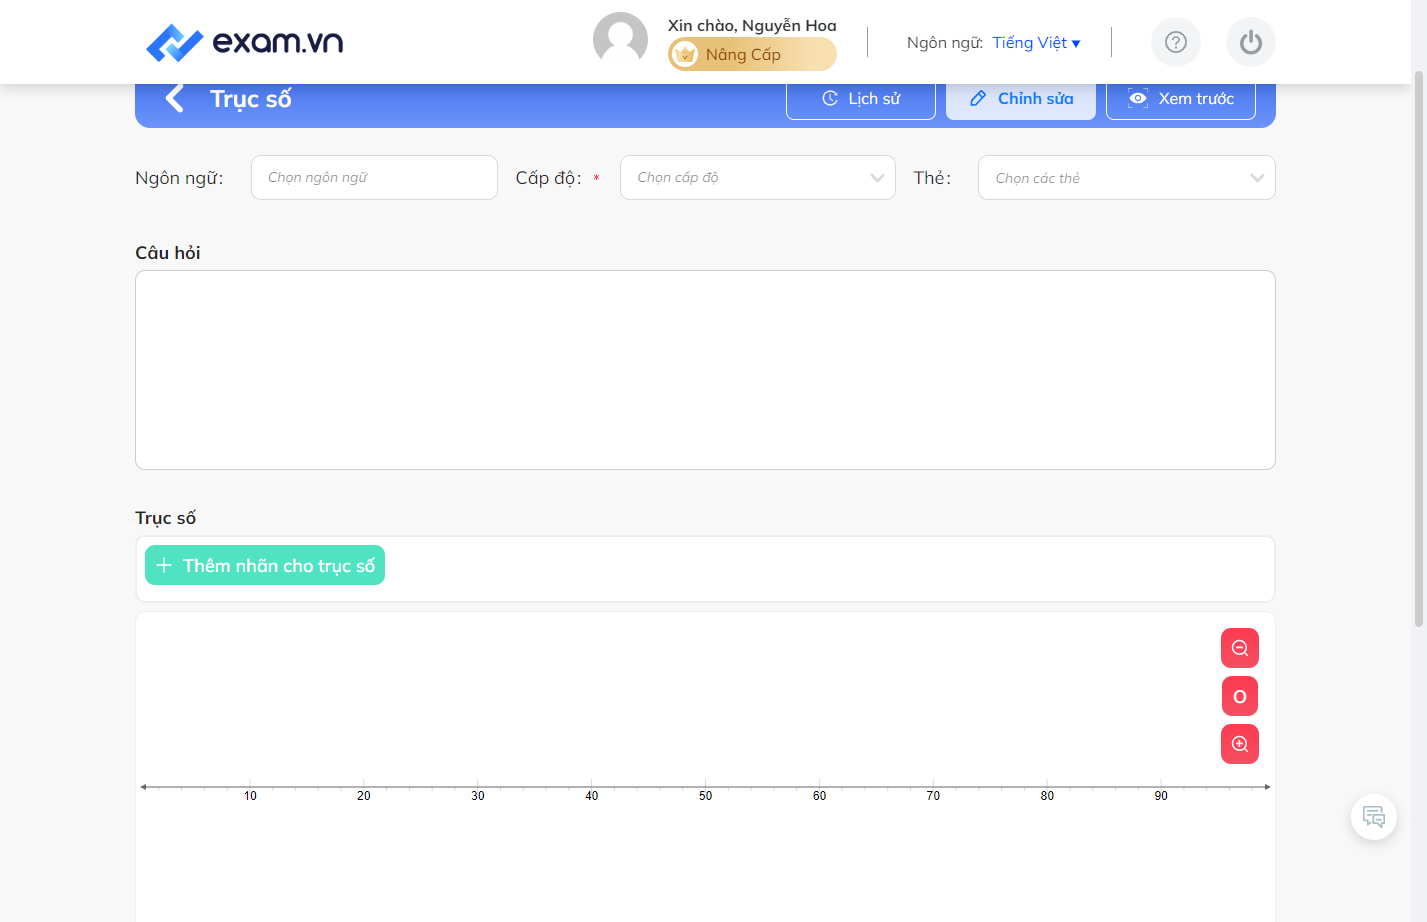Click the page vertical scrollbar
This screenshot has height=922, width=1427.
pos(1419,350)
